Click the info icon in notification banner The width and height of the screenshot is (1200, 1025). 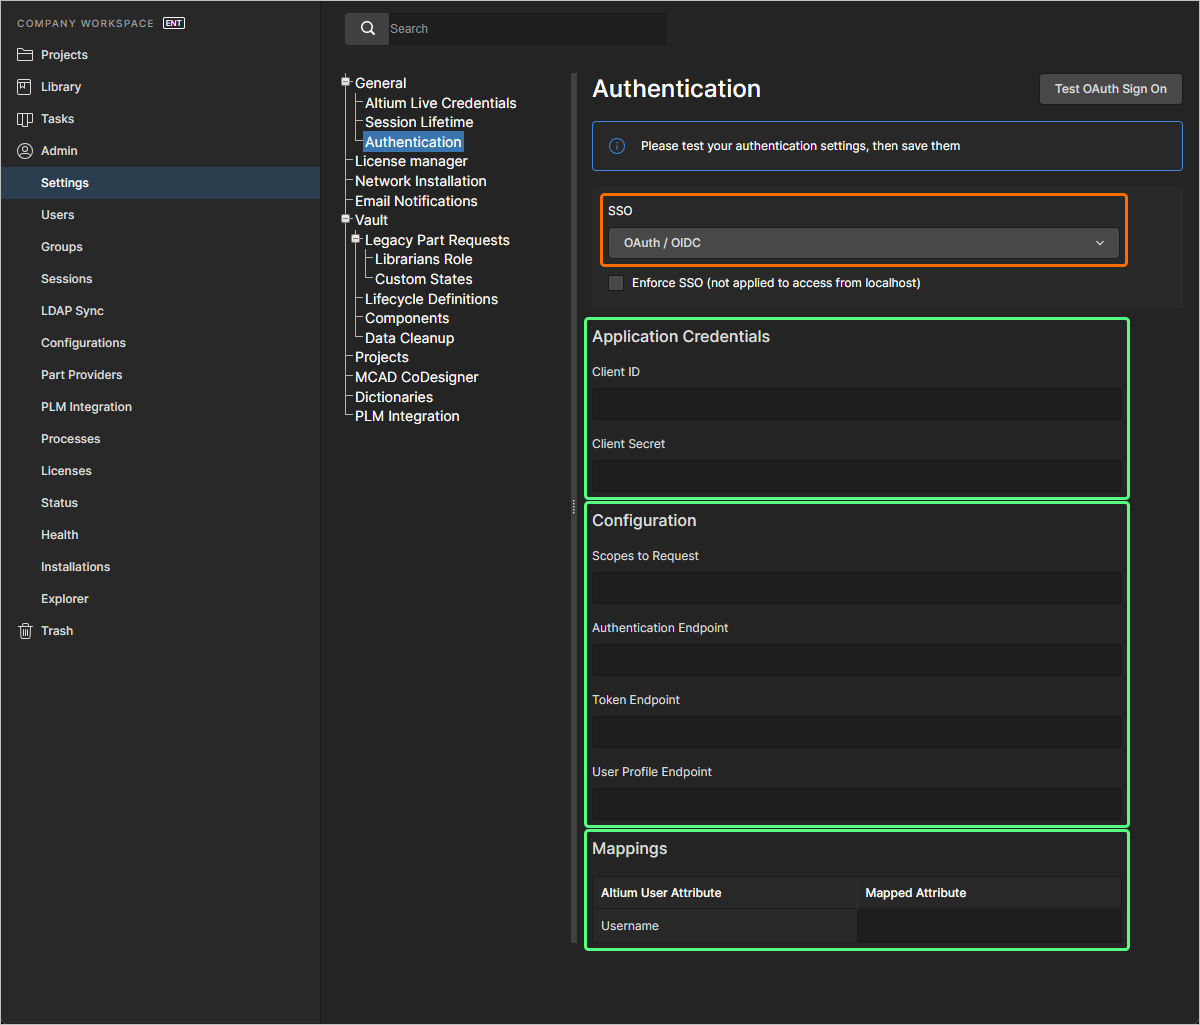(618, 146)
